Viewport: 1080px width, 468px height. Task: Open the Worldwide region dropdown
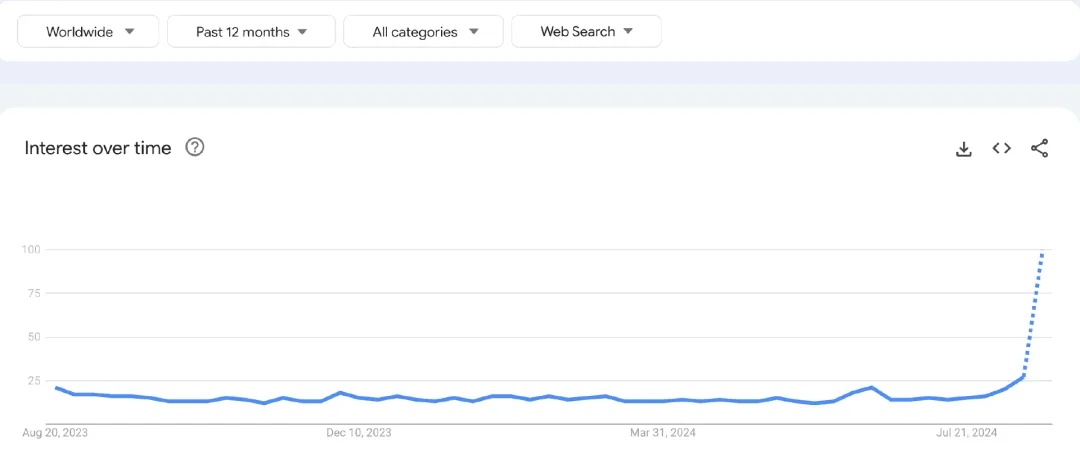(88, 31)
